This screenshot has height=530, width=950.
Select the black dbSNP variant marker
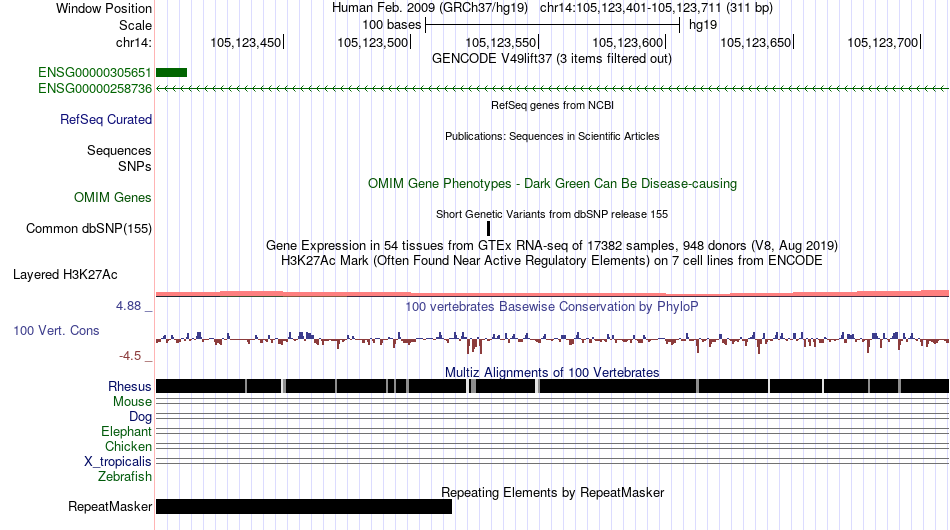pyautogui.click(x=488, y=228)
